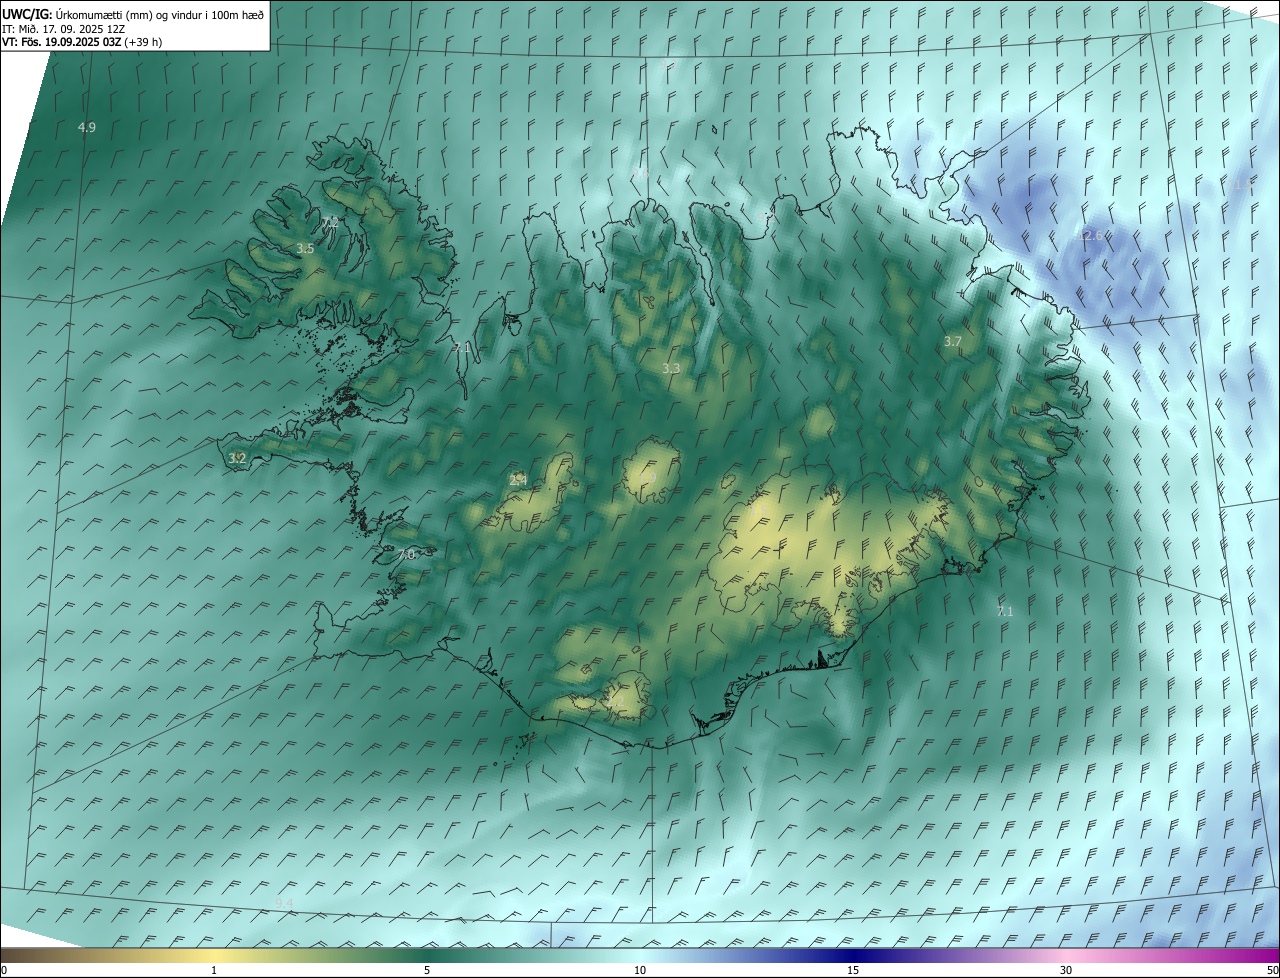
Task: Click the '2.4' value on the western glacier
Action: point(518,480)
